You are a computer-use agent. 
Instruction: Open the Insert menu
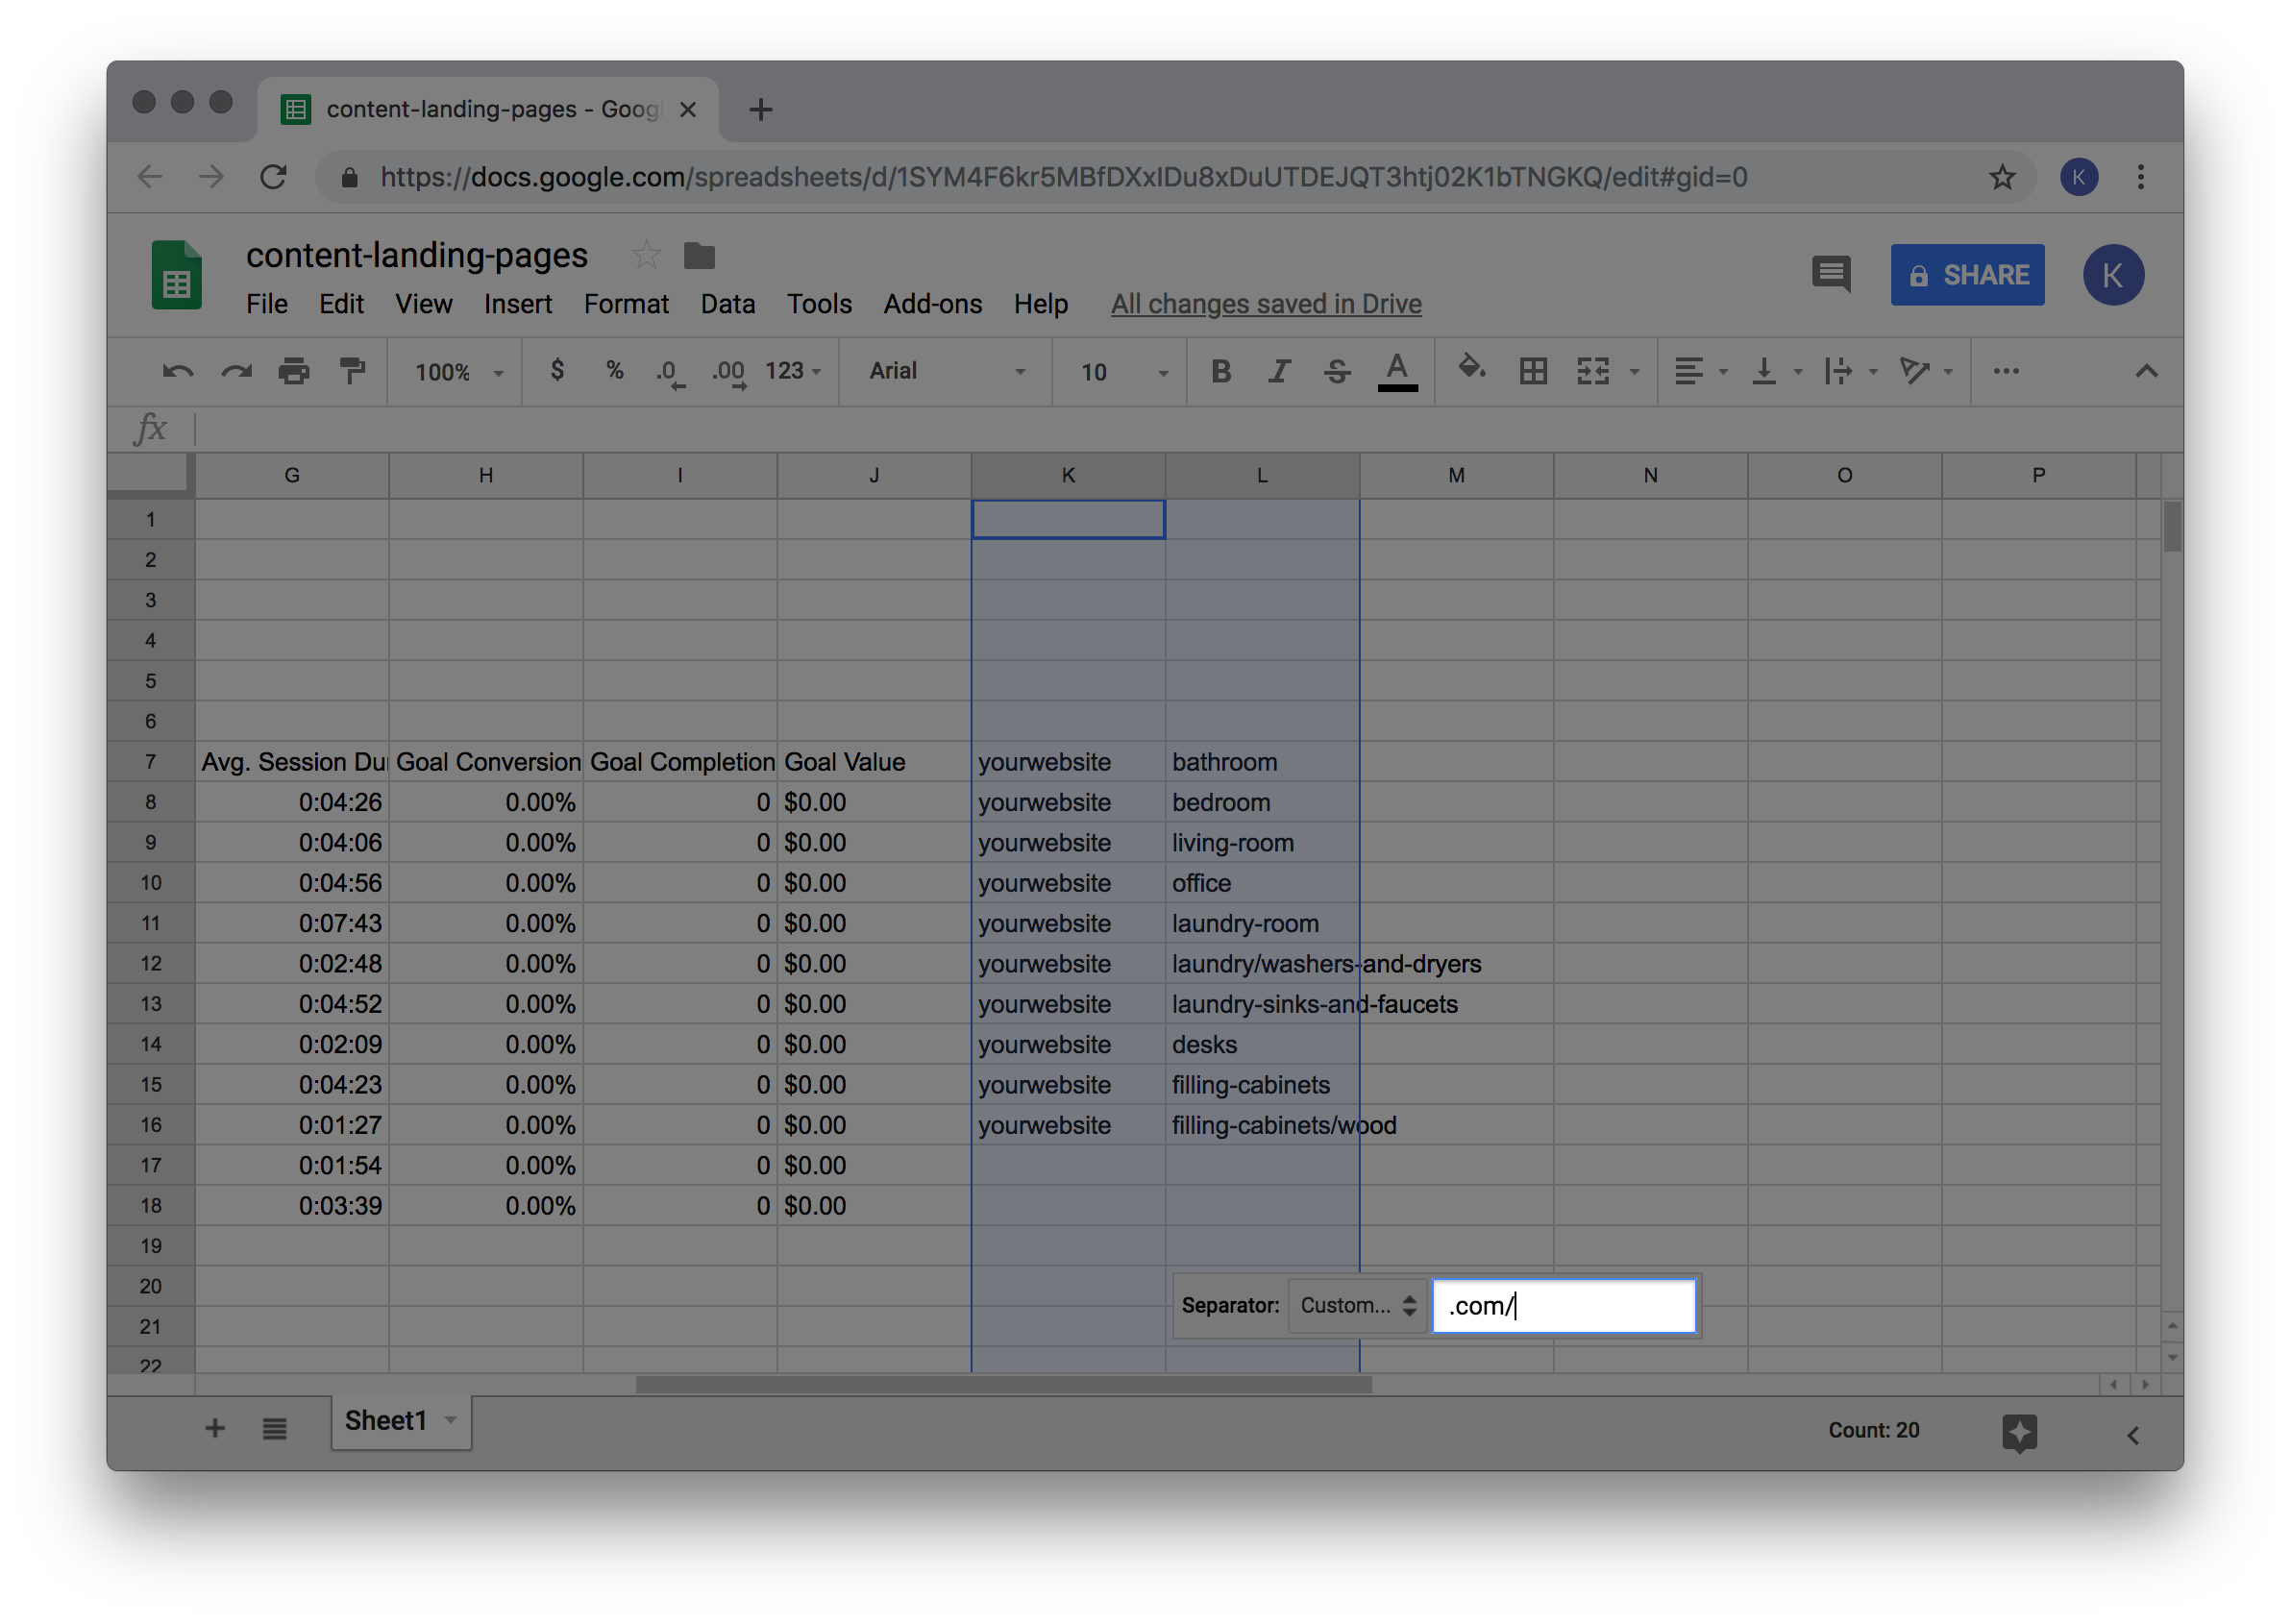tap(517, 304)
